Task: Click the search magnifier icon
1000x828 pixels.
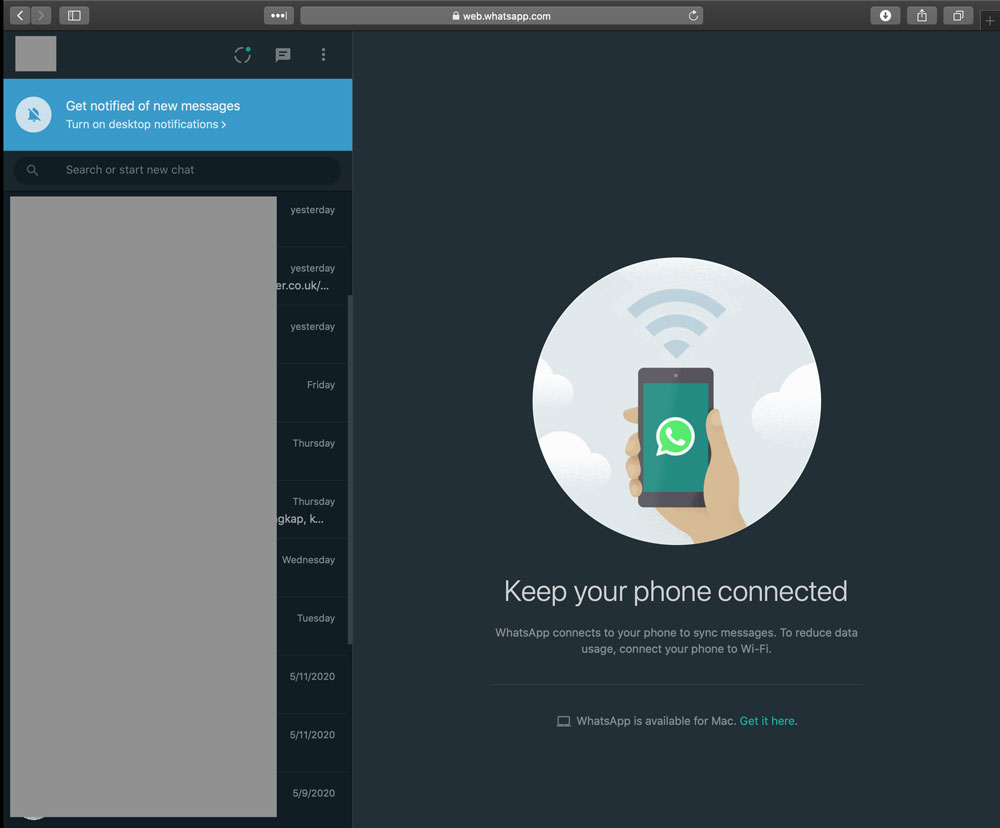Action: 33,170
